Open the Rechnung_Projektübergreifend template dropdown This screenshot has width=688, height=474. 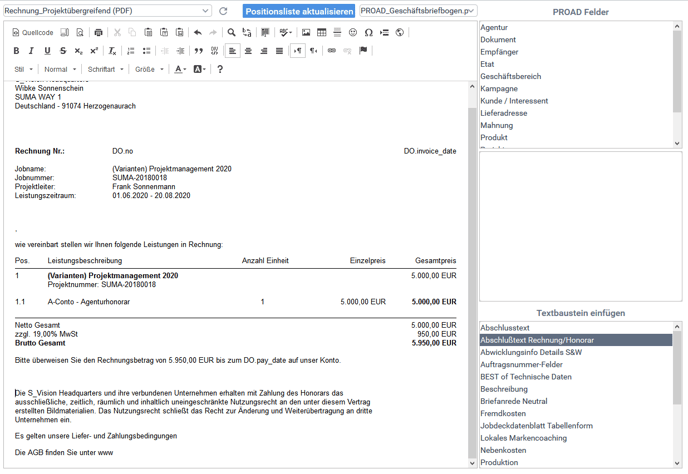(x=106, y=11)
